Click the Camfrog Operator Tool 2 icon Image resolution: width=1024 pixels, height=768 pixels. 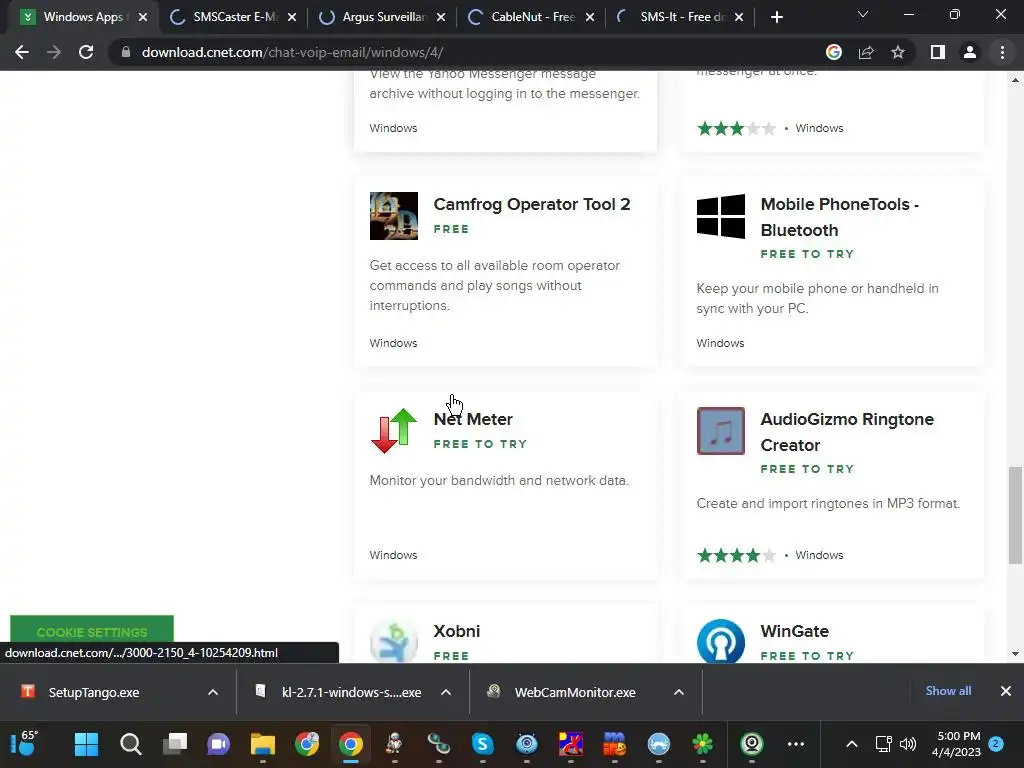(394, 216)
